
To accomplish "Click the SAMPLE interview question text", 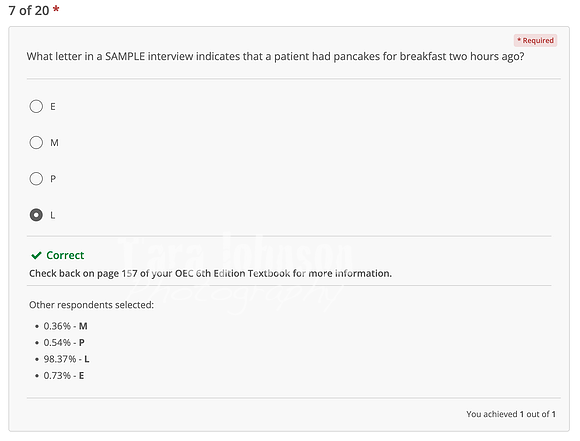I will point(275,56).
